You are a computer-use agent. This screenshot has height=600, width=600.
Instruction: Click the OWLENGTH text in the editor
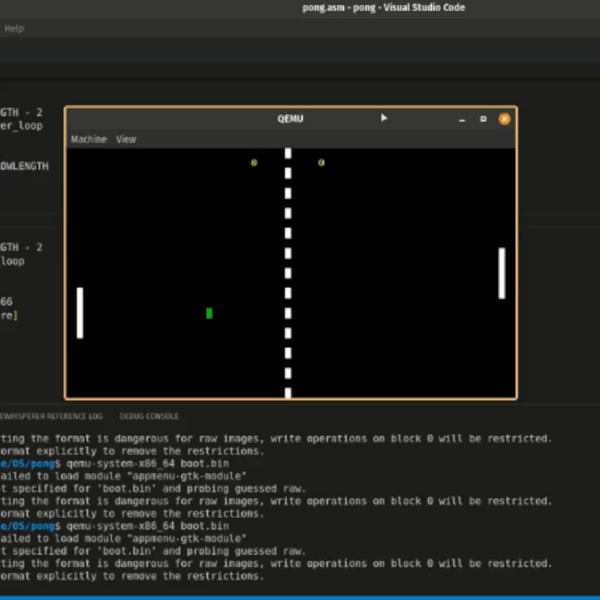tap(24, 167)
